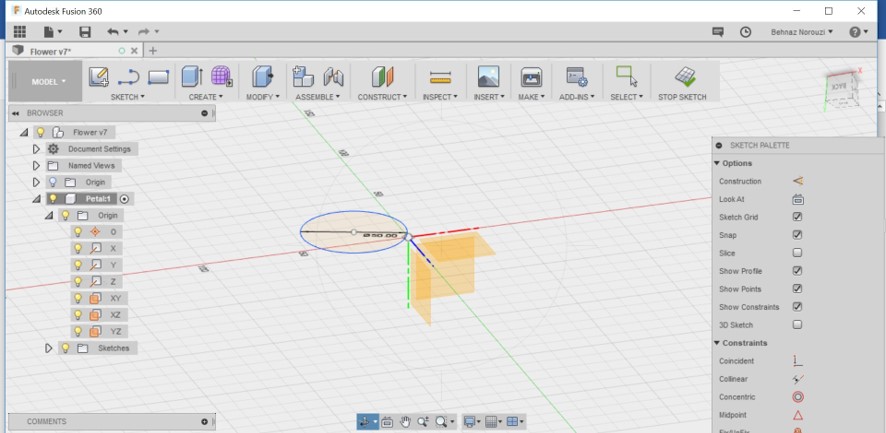Screen dimensions: 886x433
Task: Open the Help question mark icon
Action: click(855, 32)
